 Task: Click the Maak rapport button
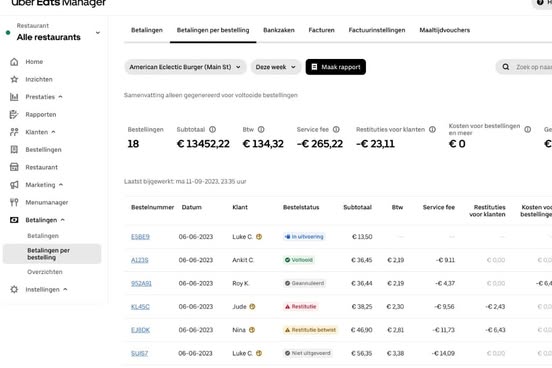point(335,67)
